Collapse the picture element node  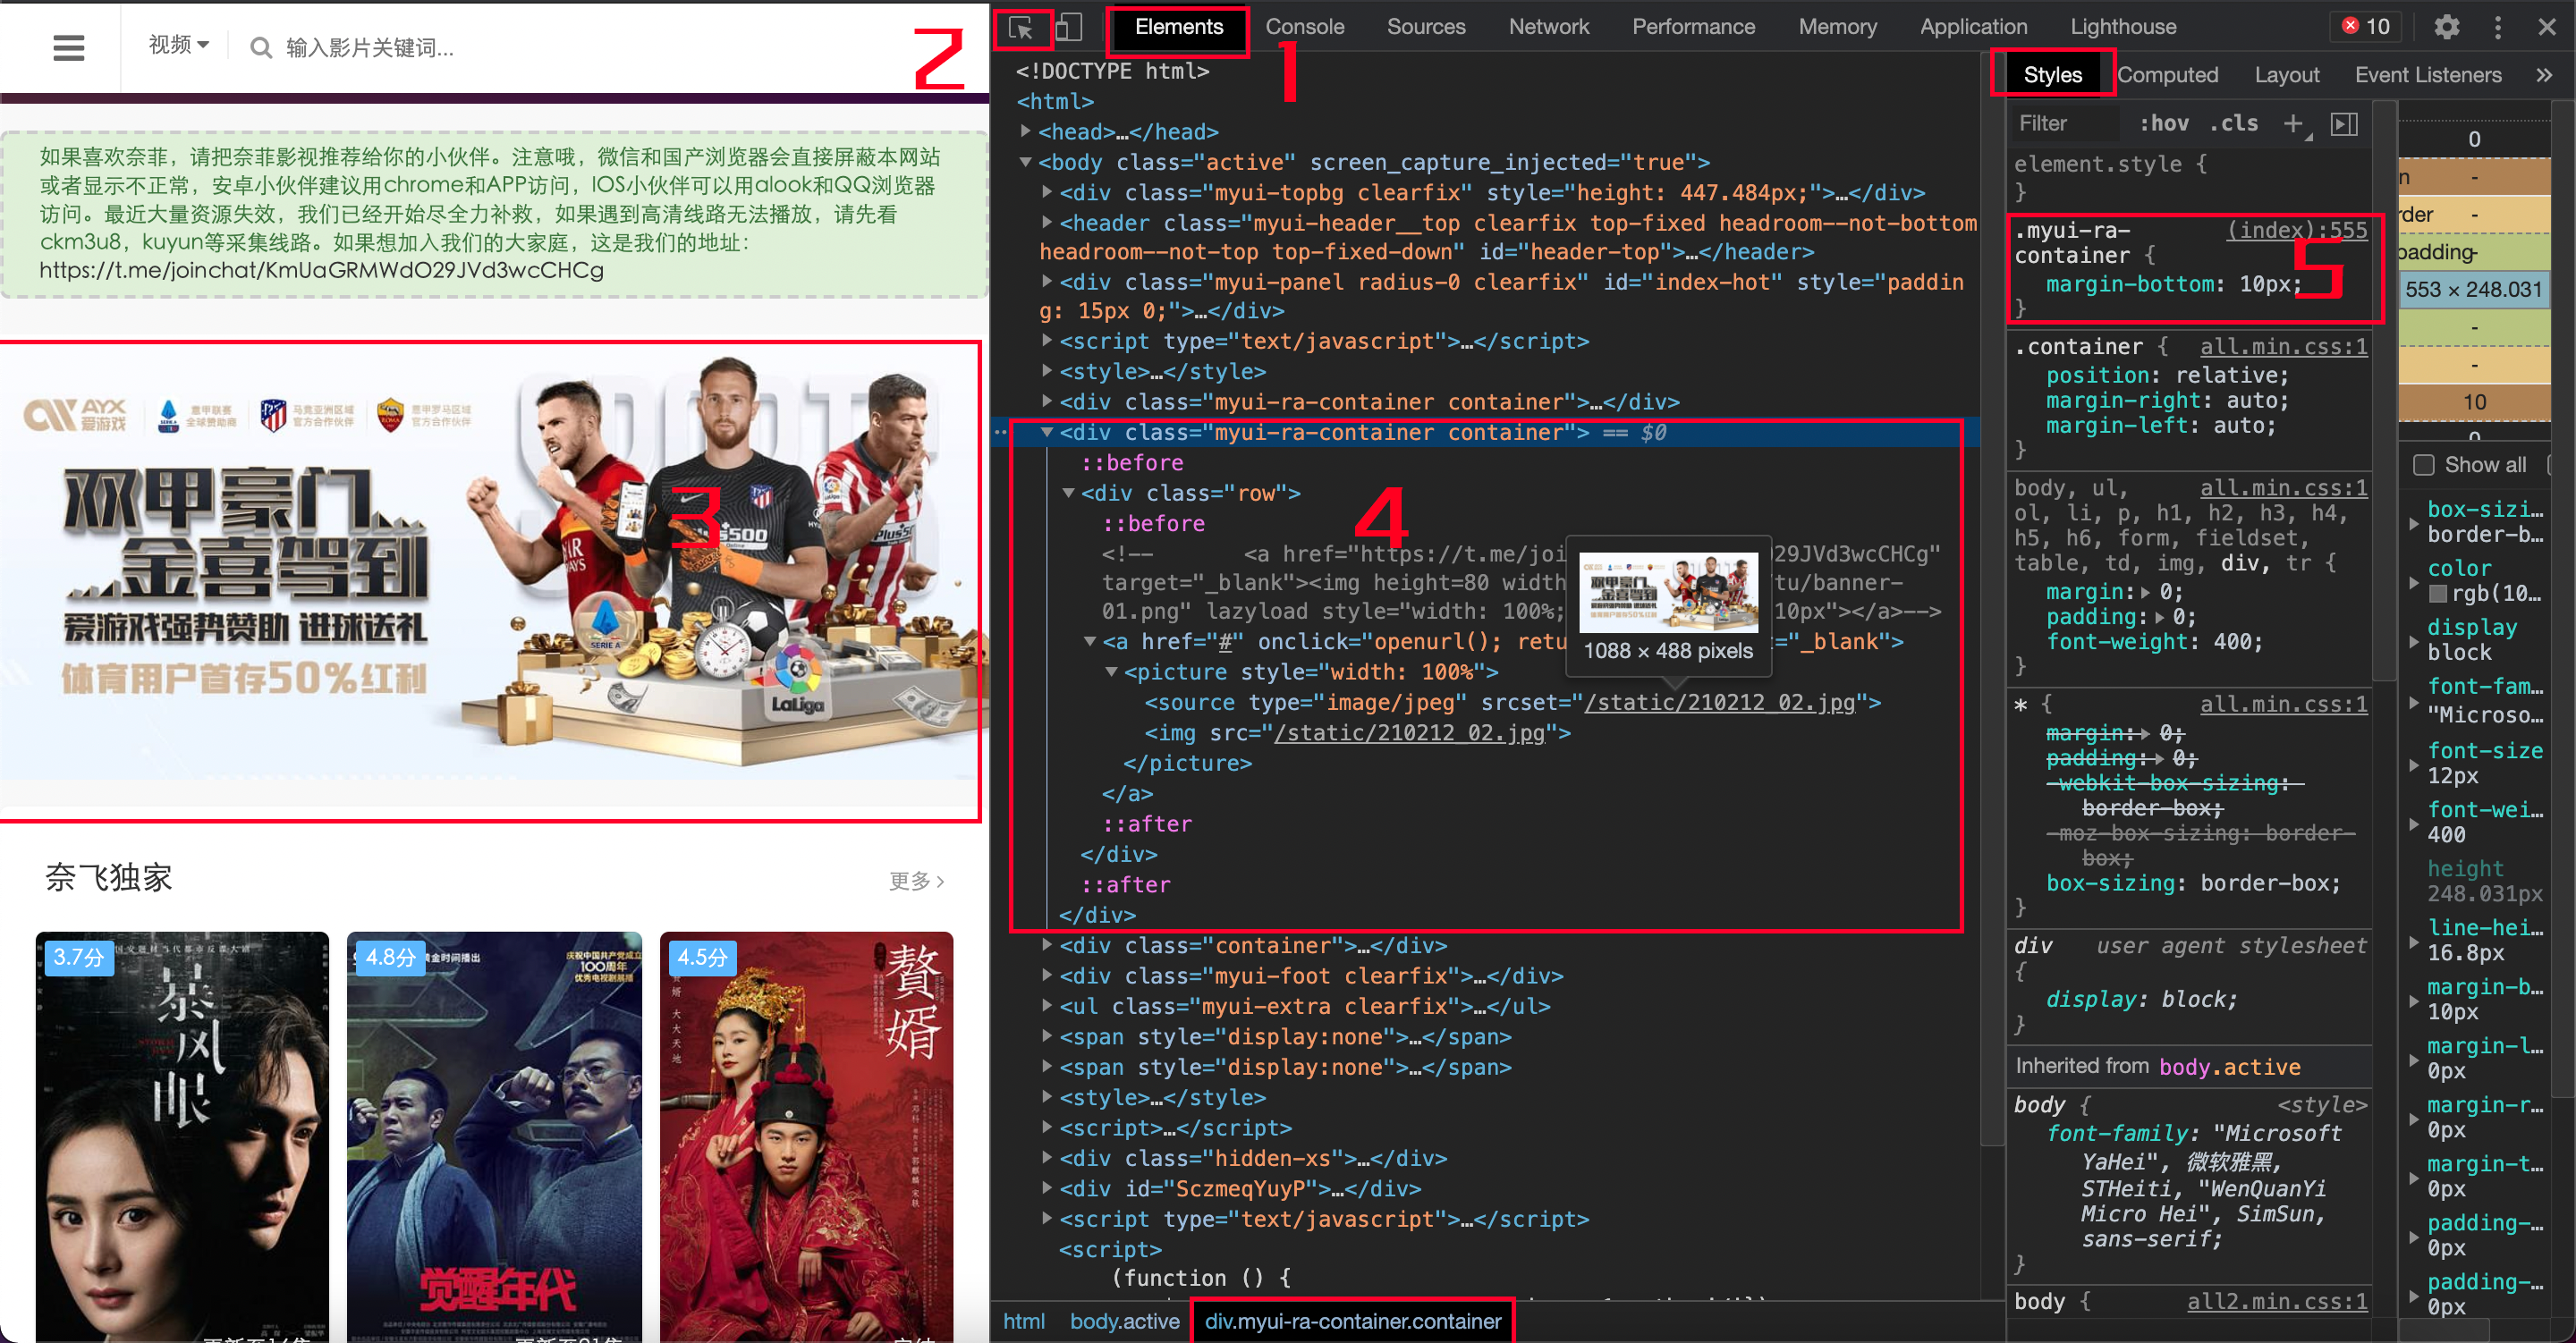tap(1111, 672)
